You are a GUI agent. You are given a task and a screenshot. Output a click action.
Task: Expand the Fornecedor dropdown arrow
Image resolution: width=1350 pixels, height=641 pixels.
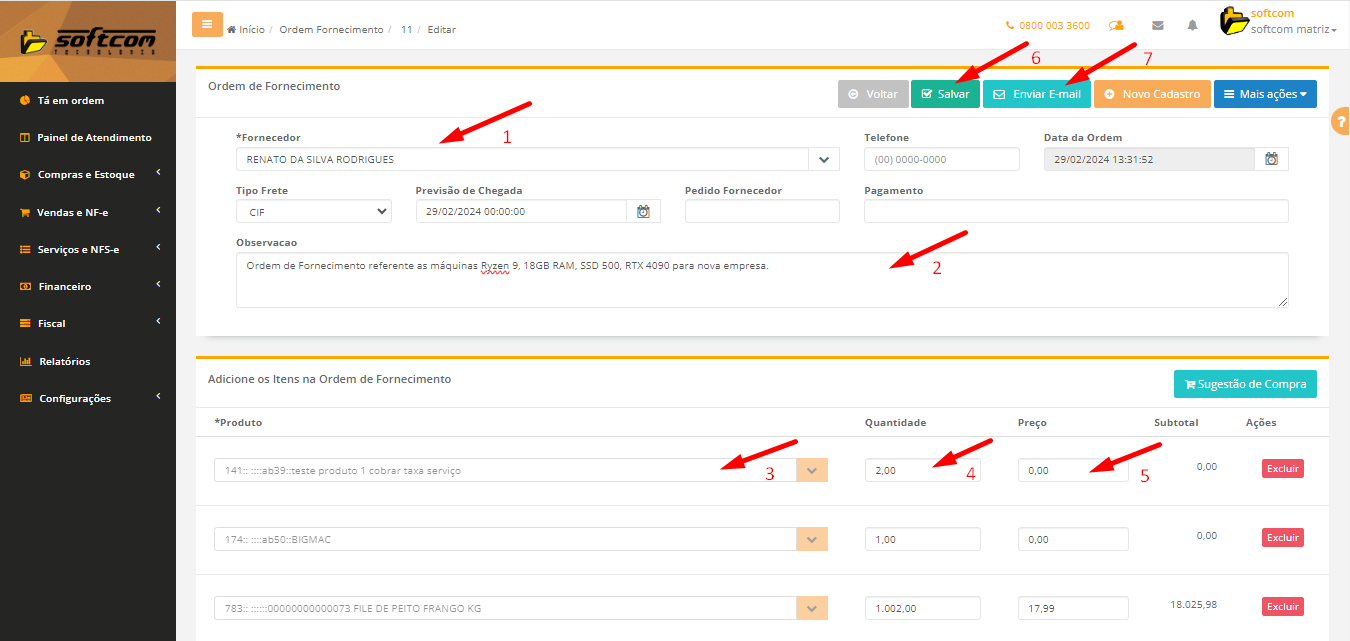coord(824,159)
